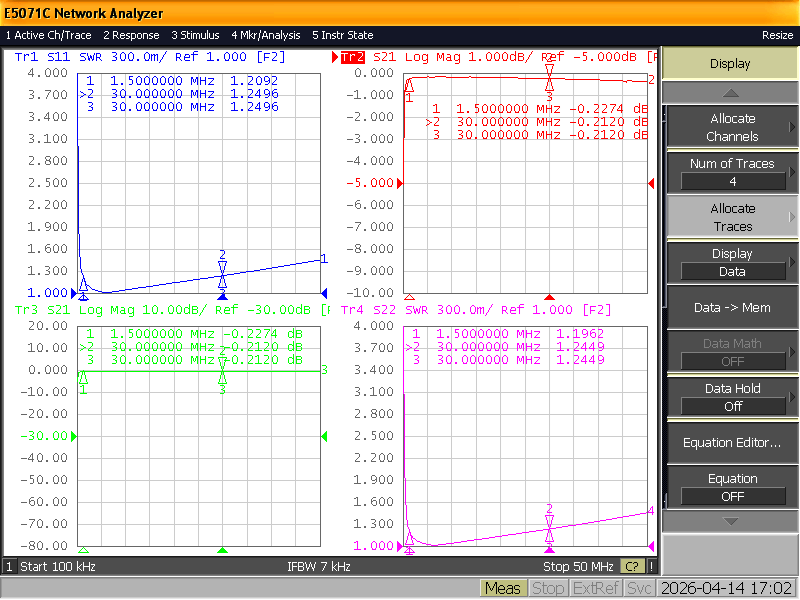Click Tr3 filled green marker triangle on x-axis
The image size is (800, 600).
click(222, 550)
